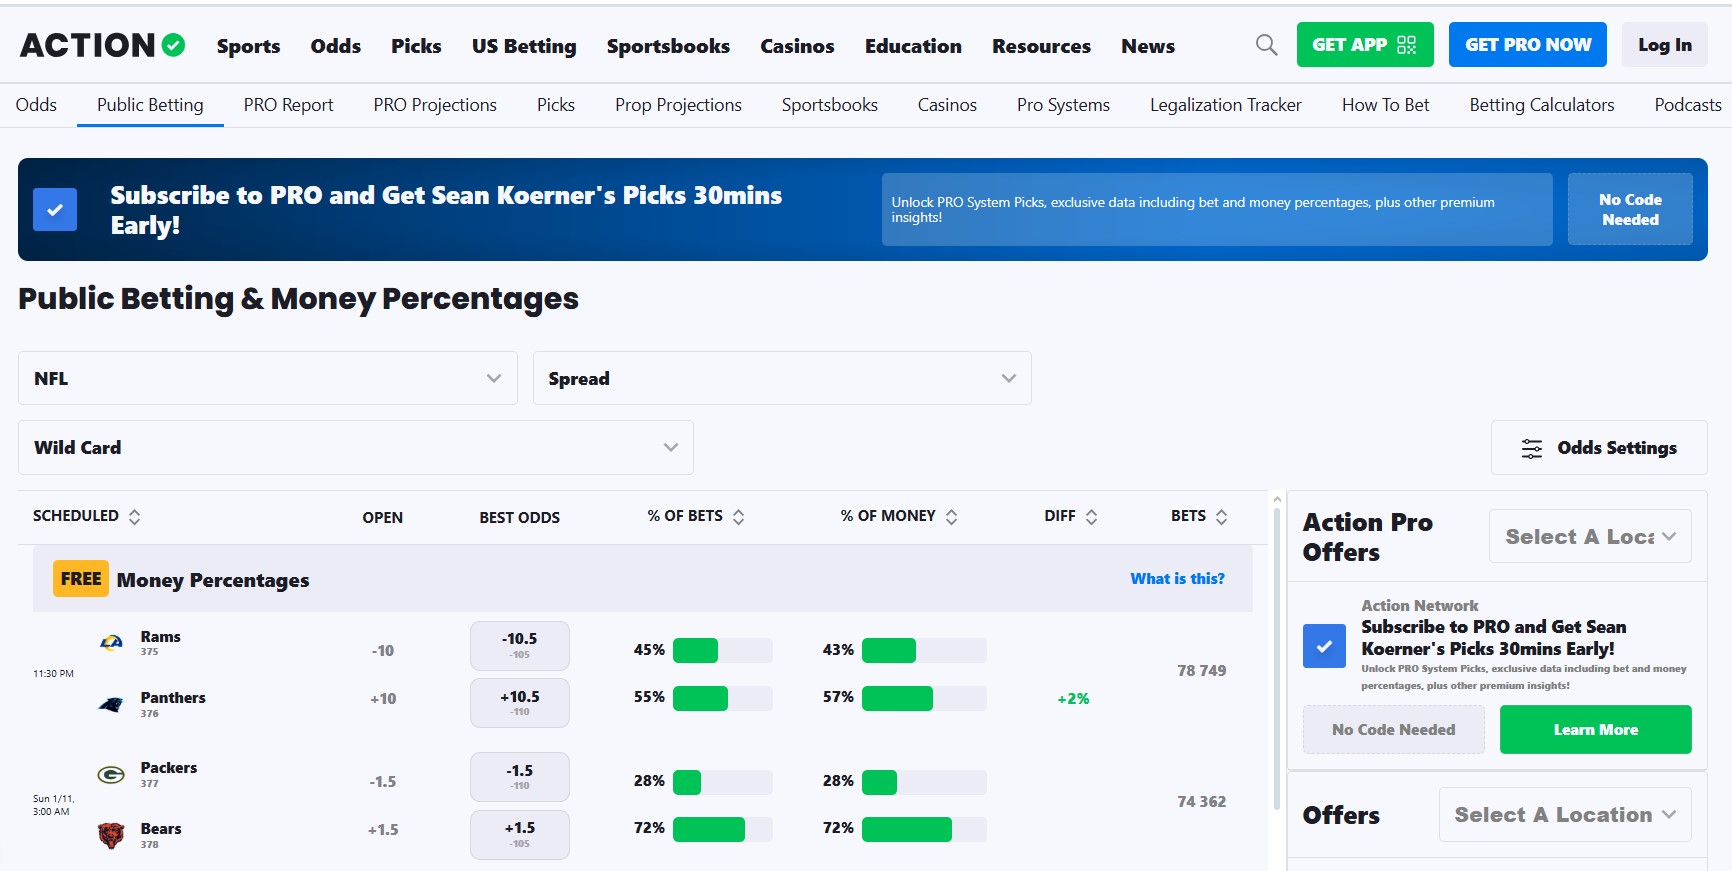Image resolution: width=1732 pixels, height=871 pixels.
Task: Switch to the Betting Calculators tab
Action: [1542, 105]
